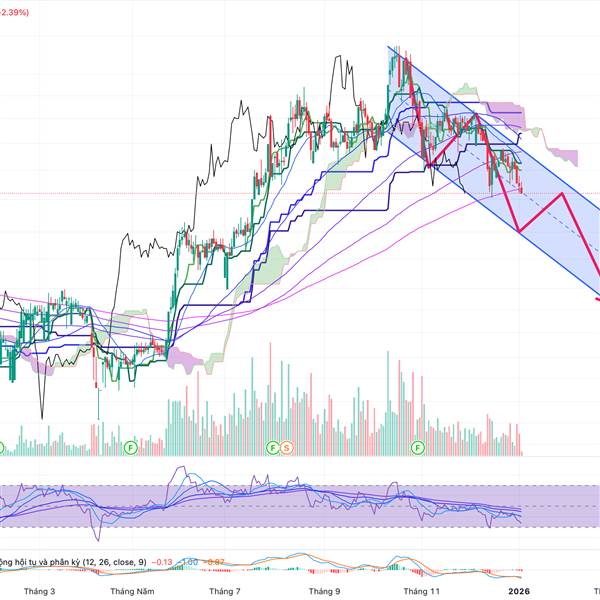Click the Tháng Năm time axis label
Viewport: 600px width, 600px height.
(x=132, y=591)
